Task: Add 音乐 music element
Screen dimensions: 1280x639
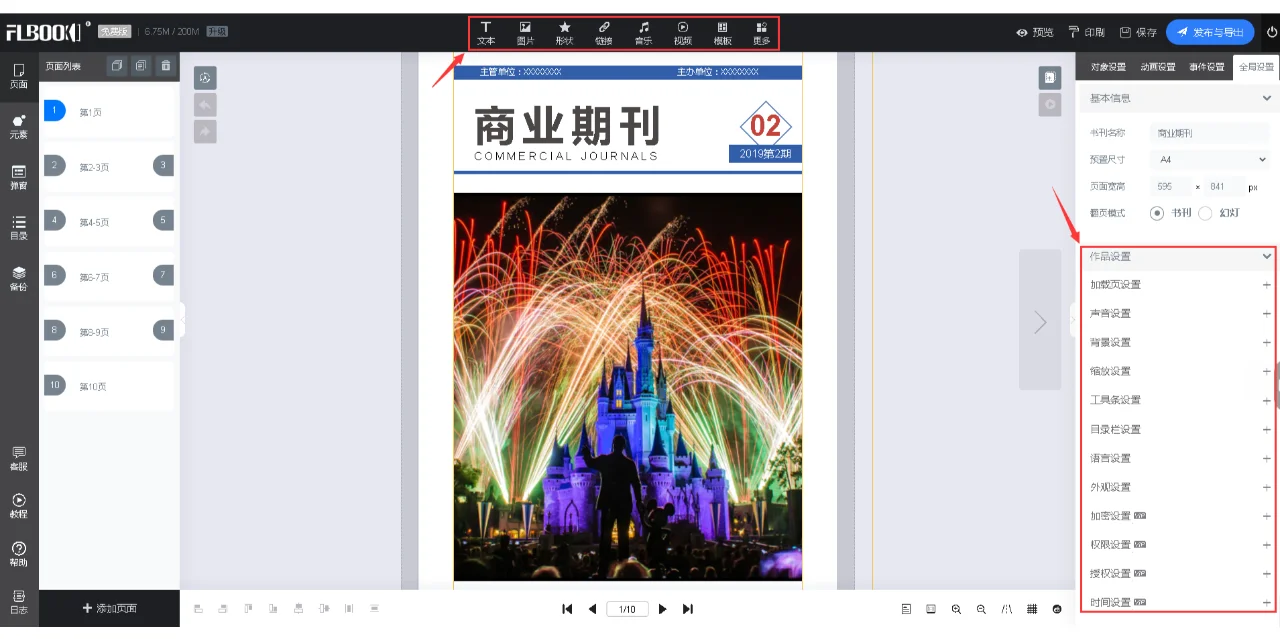Action: click(x=643, y=33)
